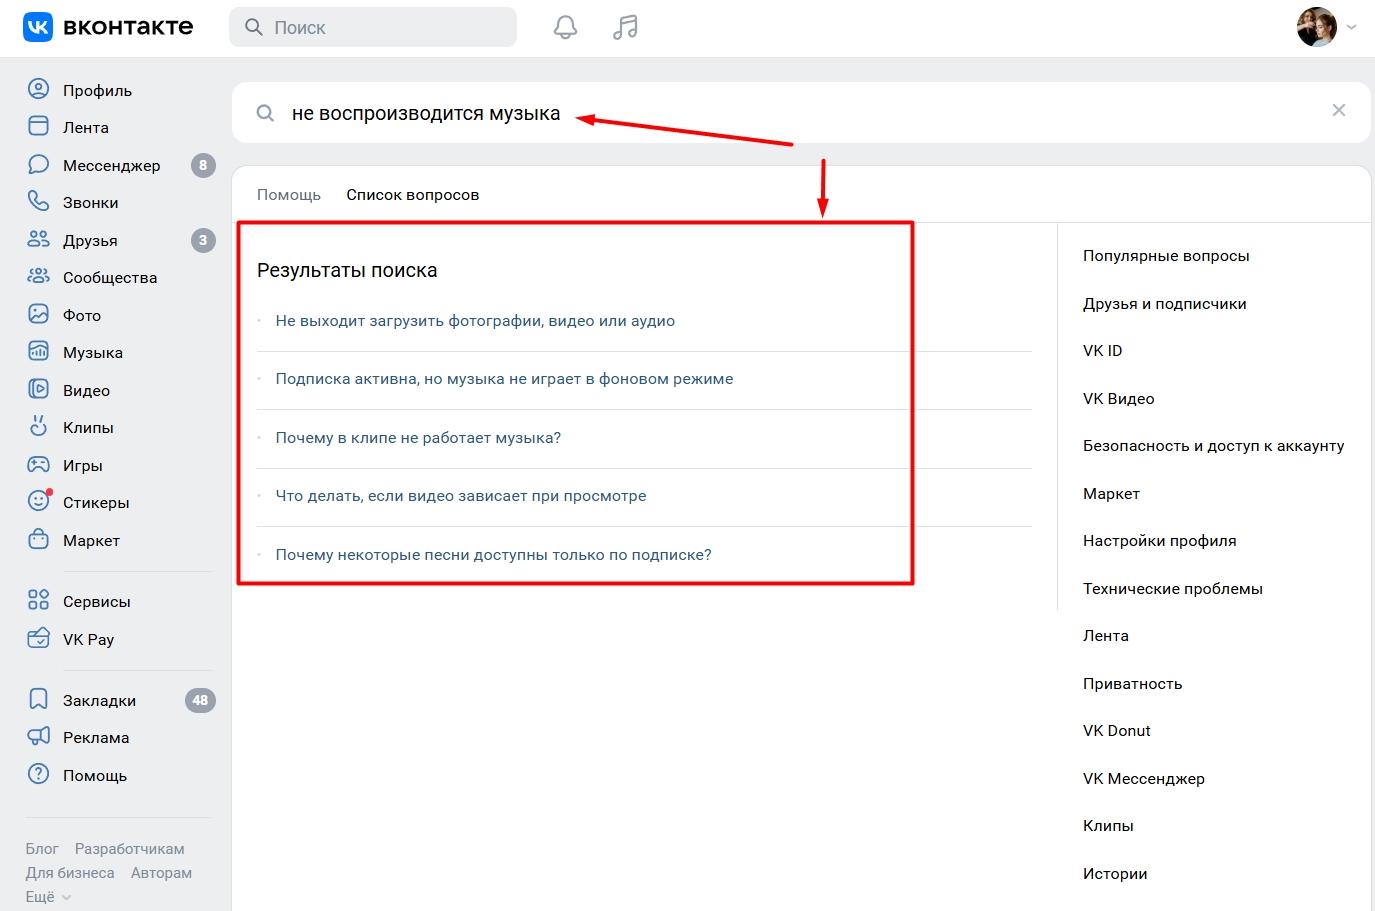This screenshot has height=911, width=1375.
Task: Click the Помощь question mark icon
Action: coord(38,775)
